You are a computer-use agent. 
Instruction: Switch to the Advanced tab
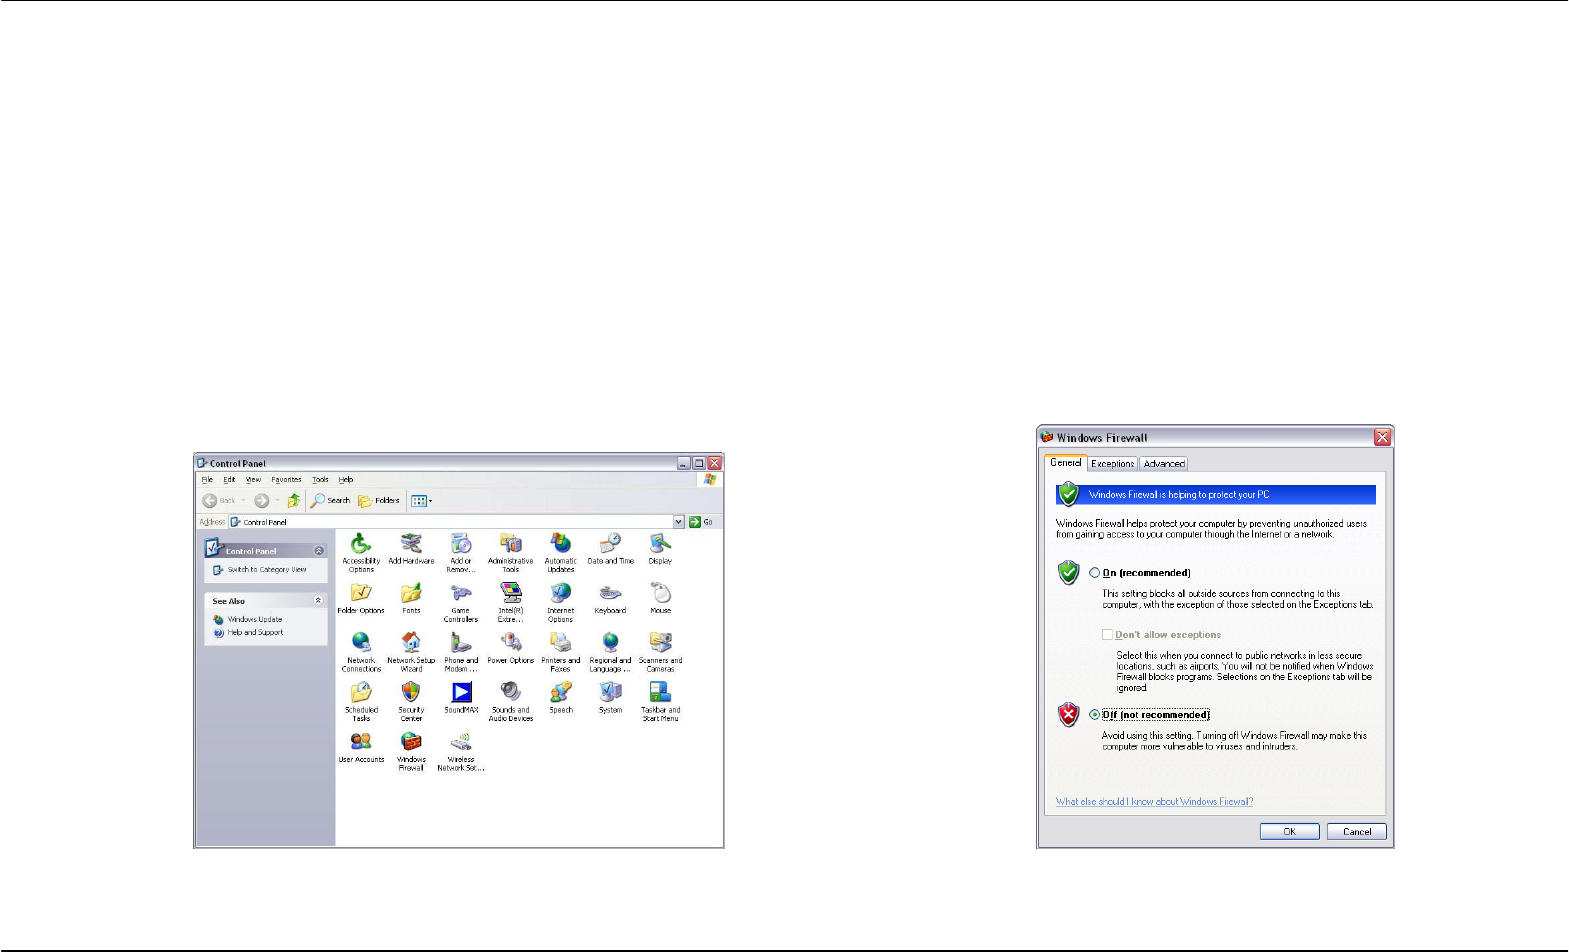coord(1164,464)
